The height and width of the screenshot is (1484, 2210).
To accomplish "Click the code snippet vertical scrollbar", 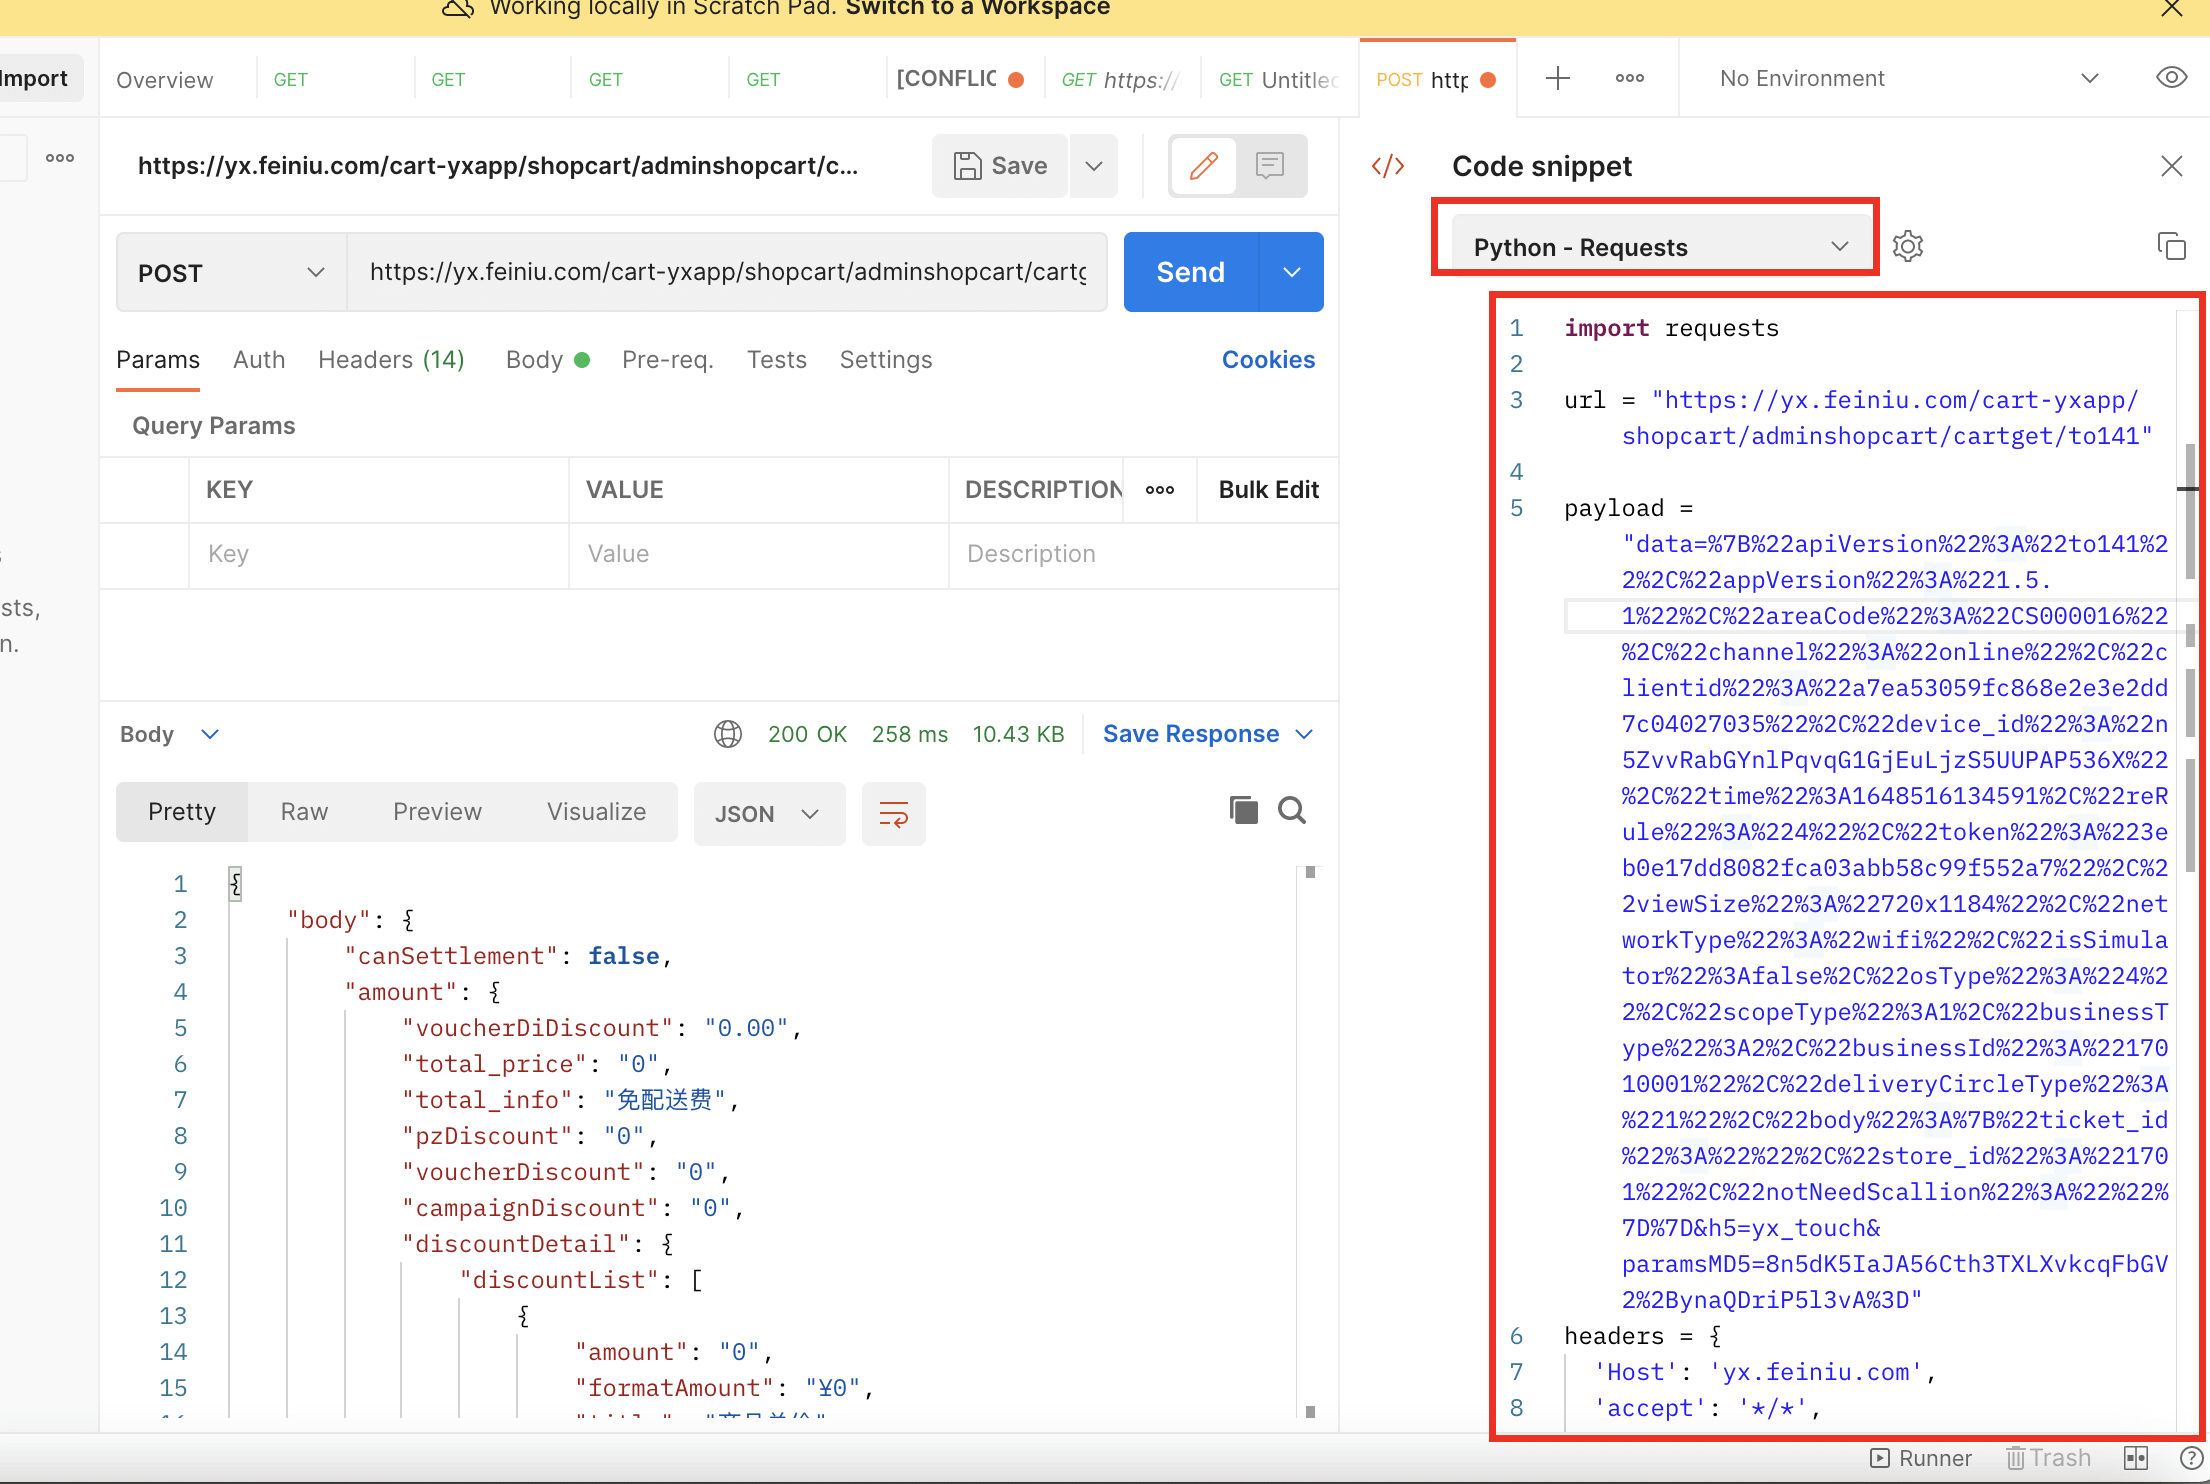I will click(x=2190, y=512).
